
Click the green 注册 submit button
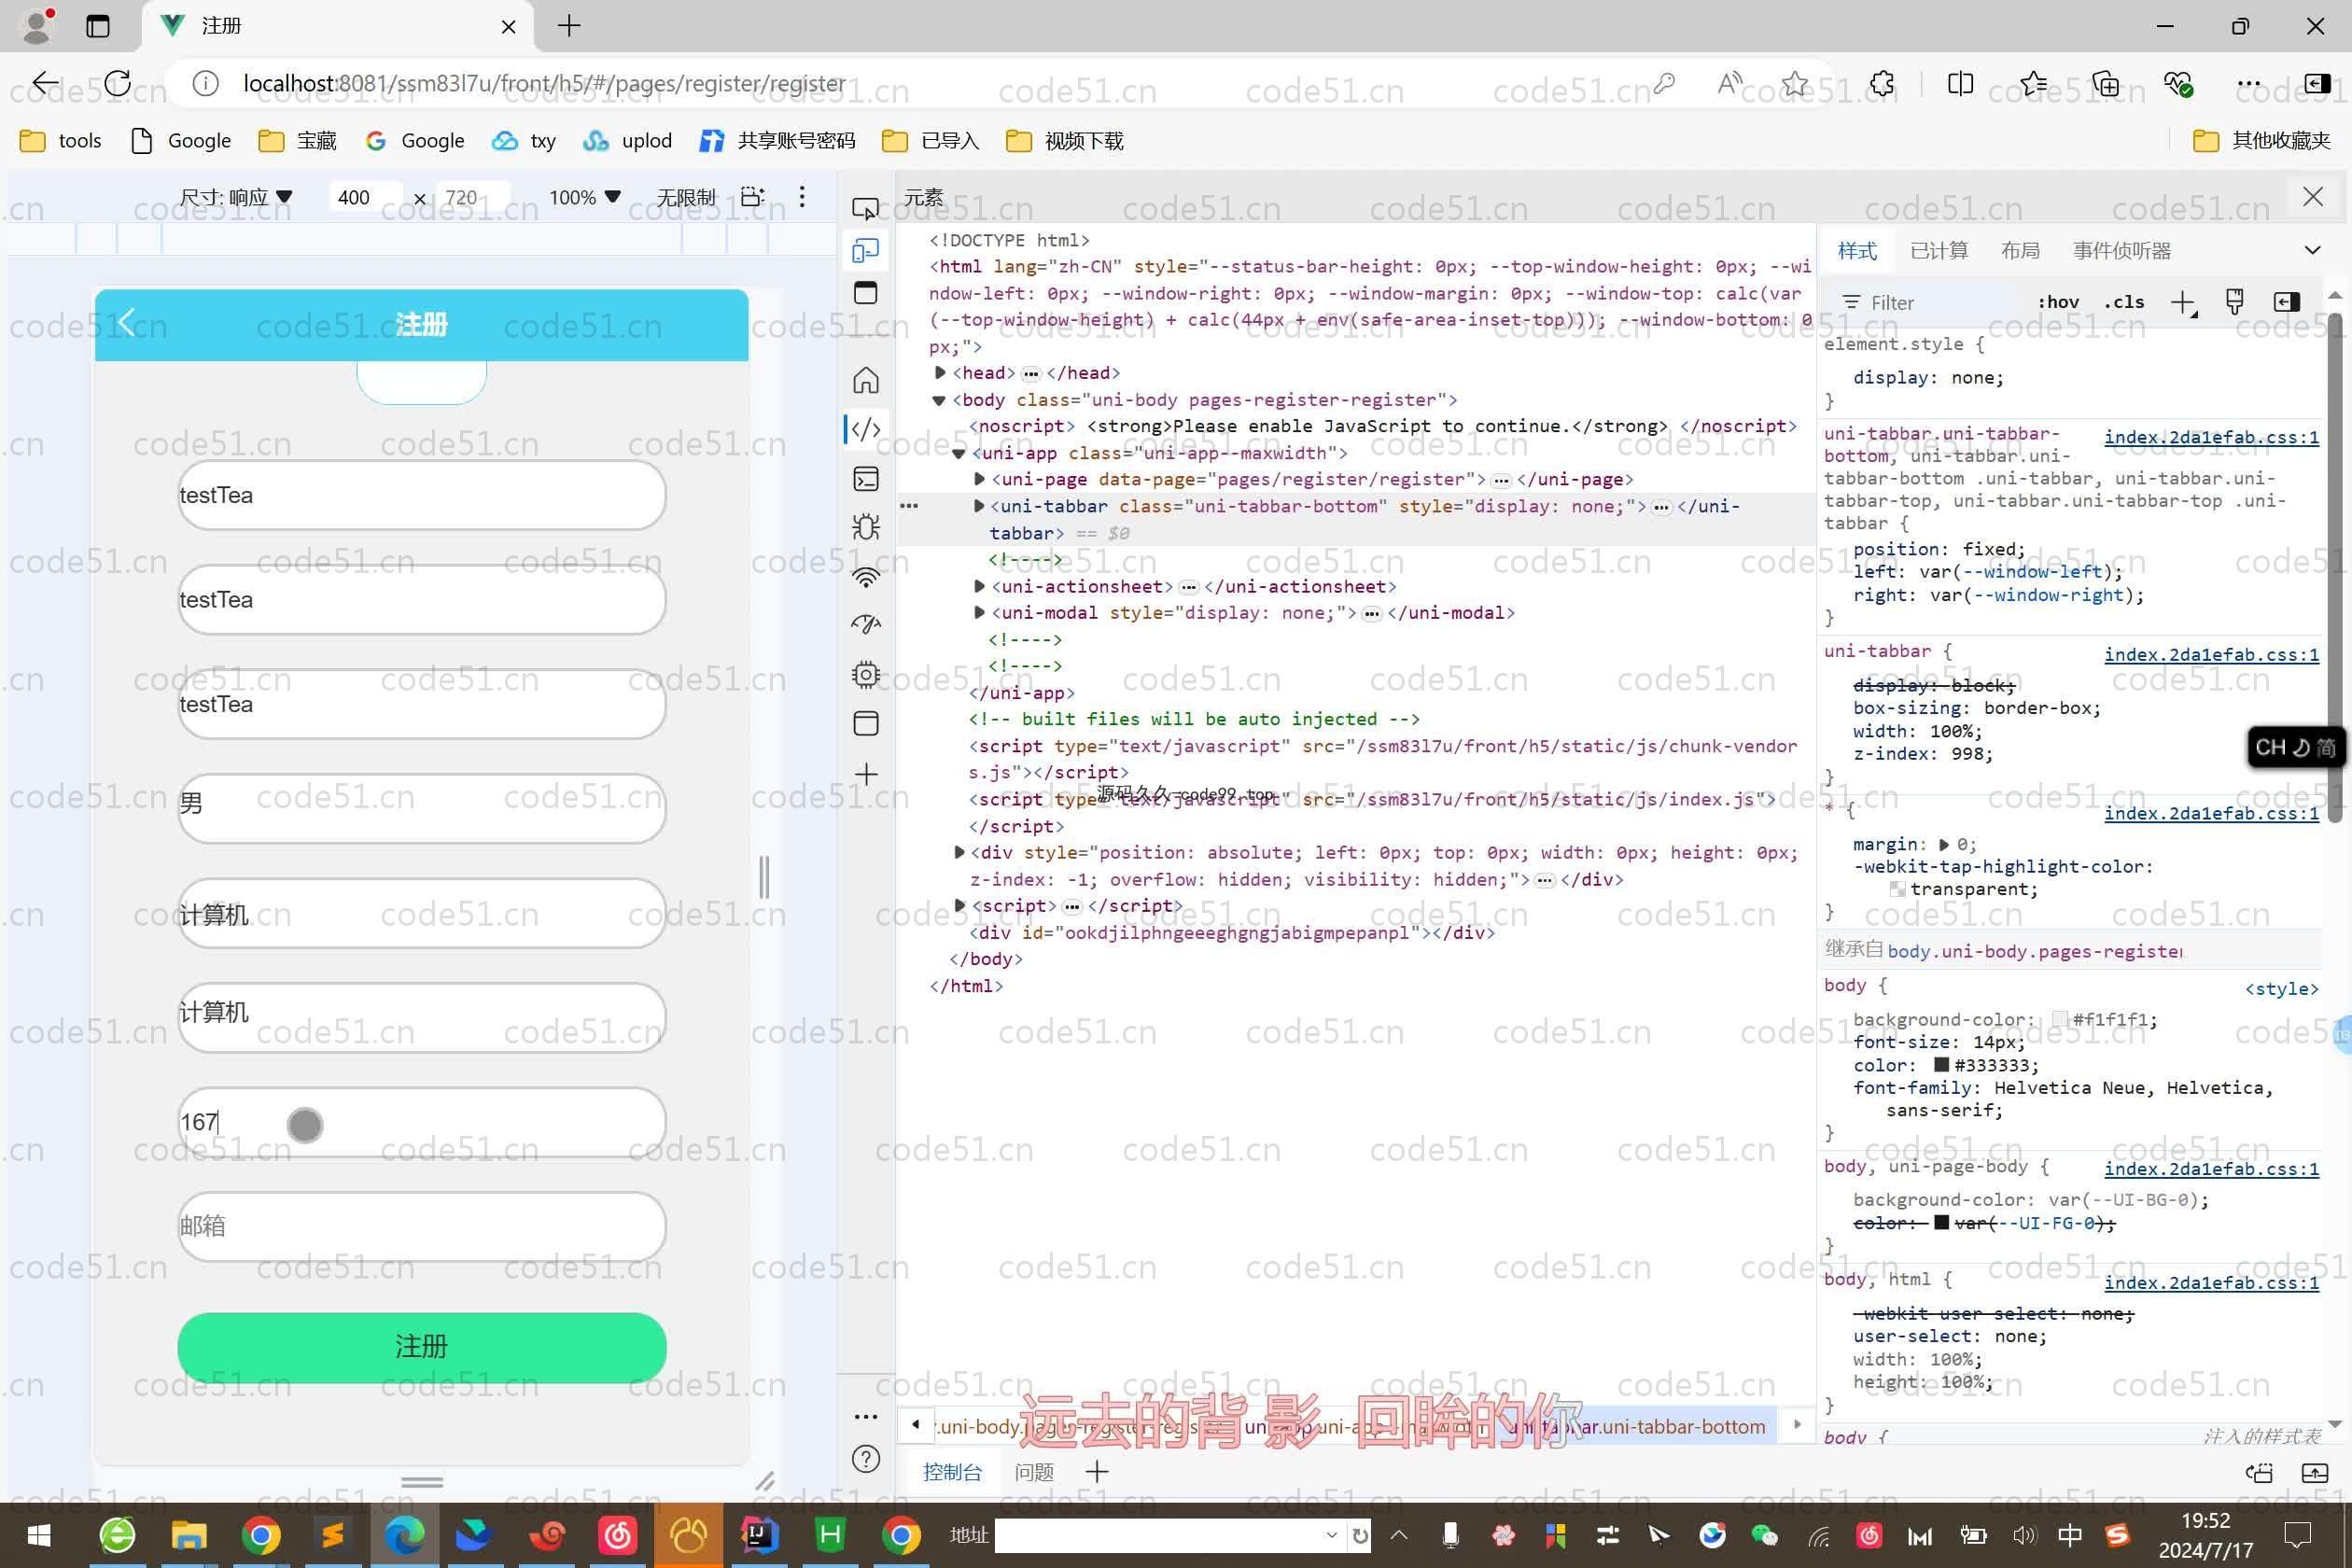pyautogui.click(x=421, y=1347)
